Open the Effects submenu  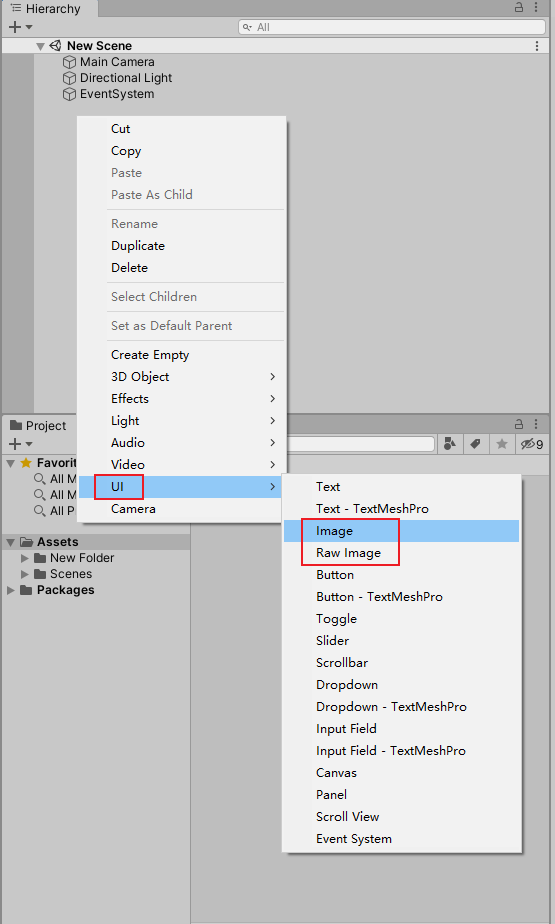[182, 398]
